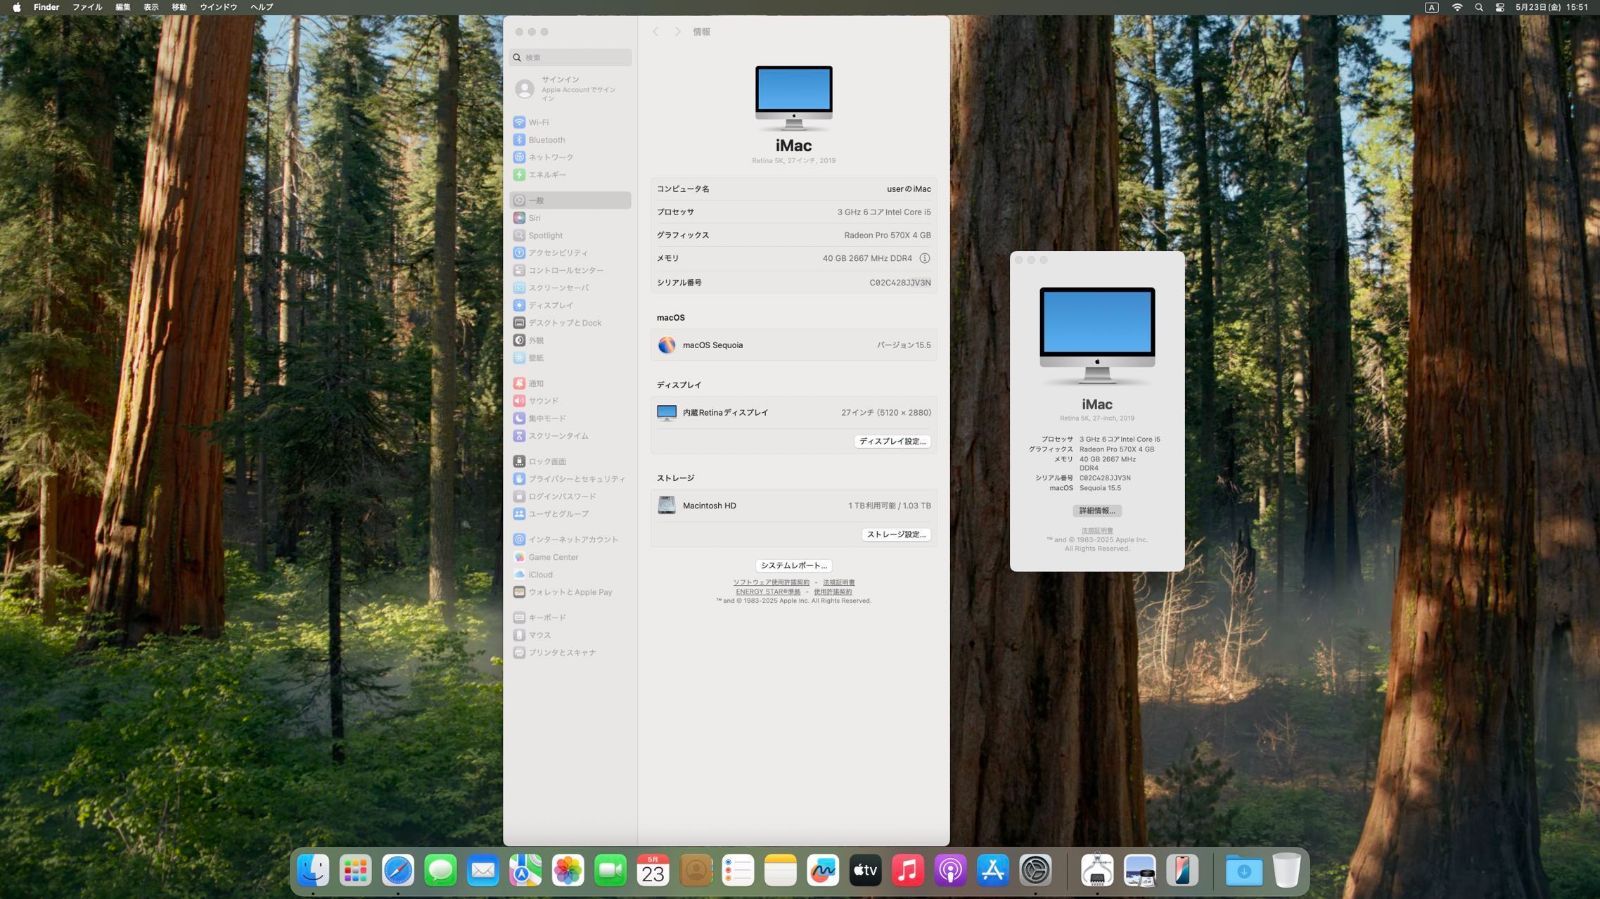This screenshot has height=899, width=1600.
Task: Go back with the toolbar back arrow
Action: [656, 32]
